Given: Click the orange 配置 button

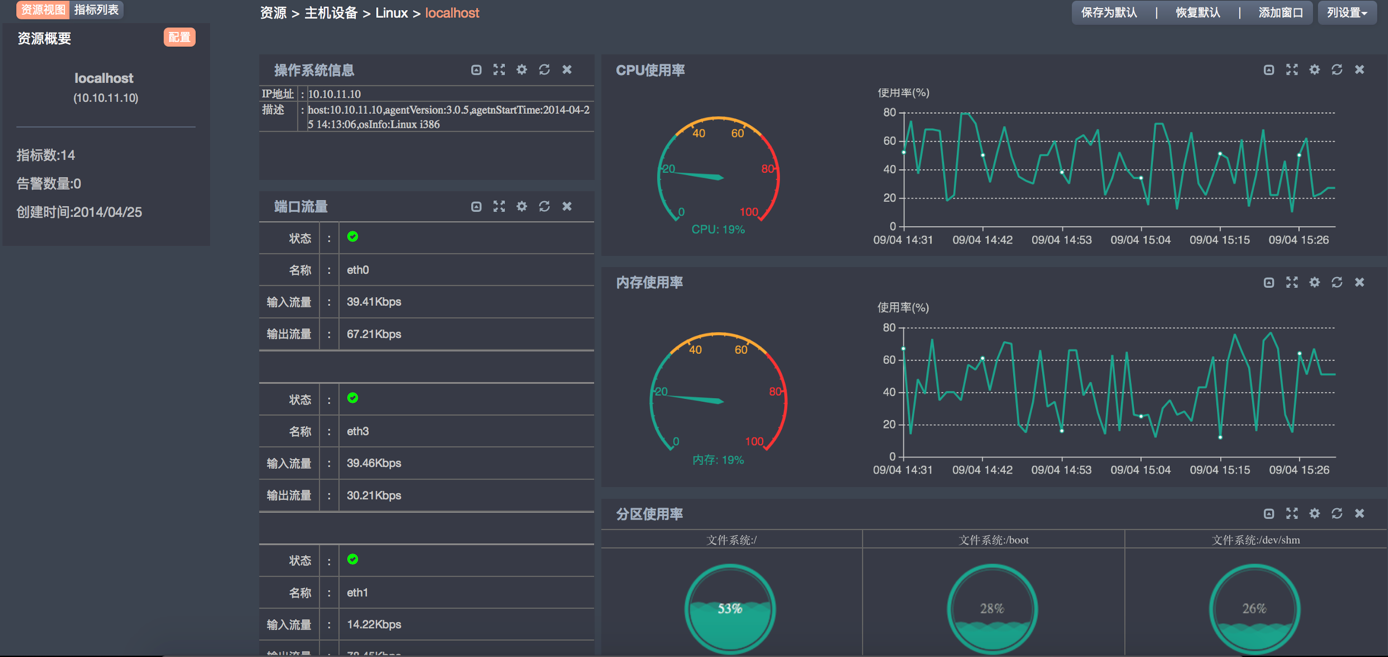Looking at the screenshot, I should click(x=179, y=38).
